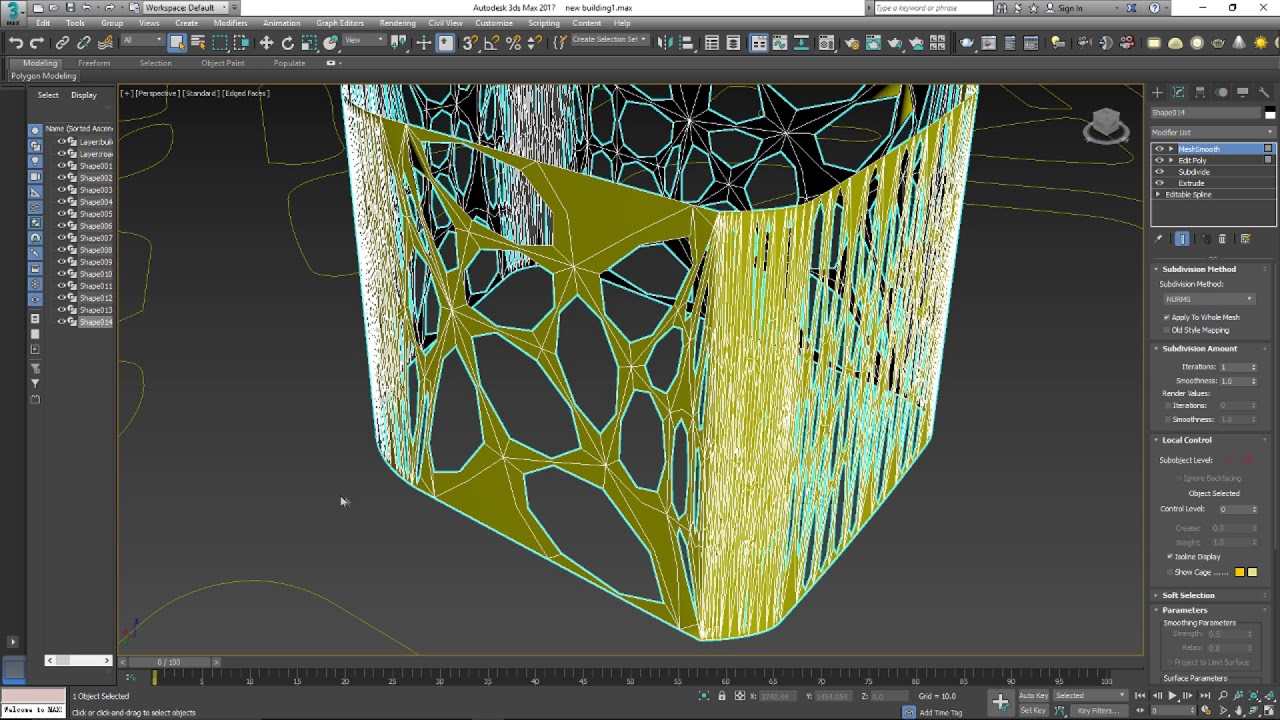Screen dimensions: 1280x720
Task: Open the NURMS subdivision method dropdown
Action: point(1208,299)
